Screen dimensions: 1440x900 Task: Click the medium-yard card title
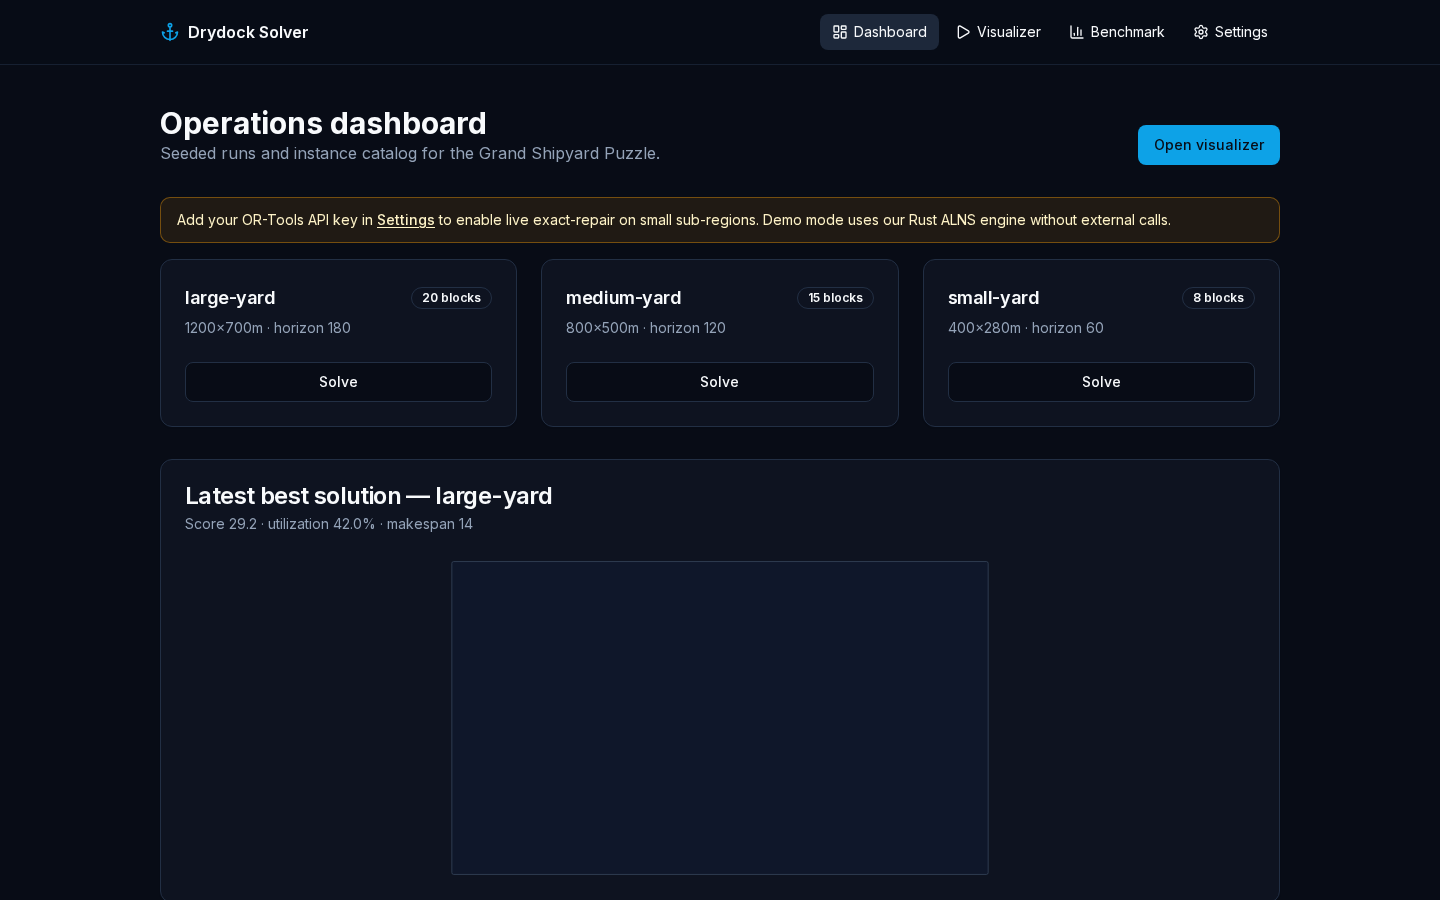point(623,298)
